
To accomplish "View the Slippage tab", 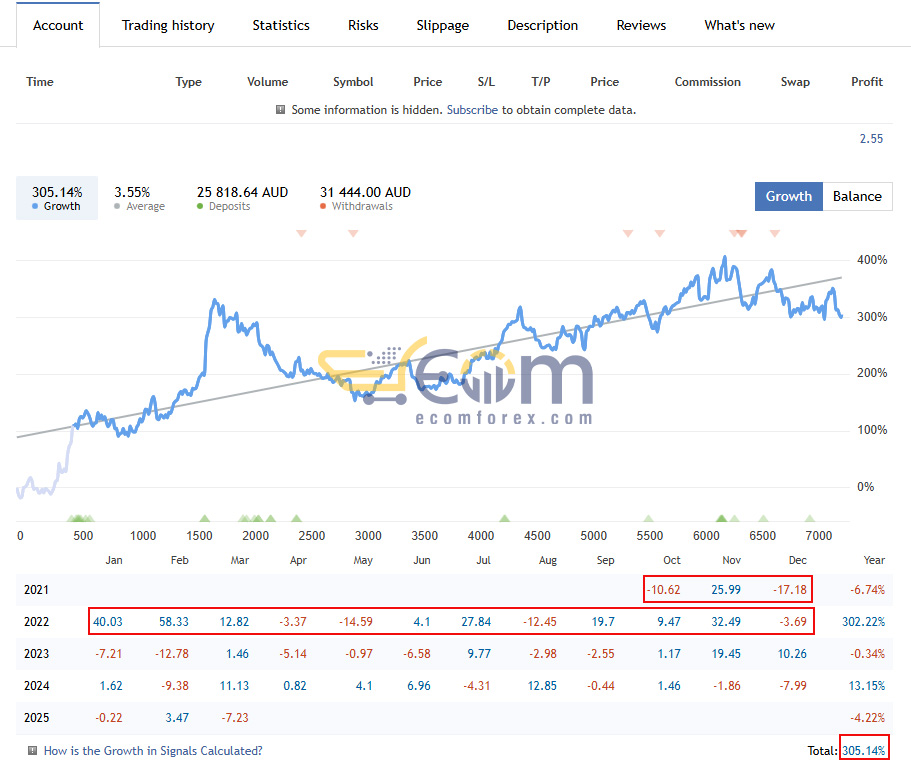I will tap(443, 26).
